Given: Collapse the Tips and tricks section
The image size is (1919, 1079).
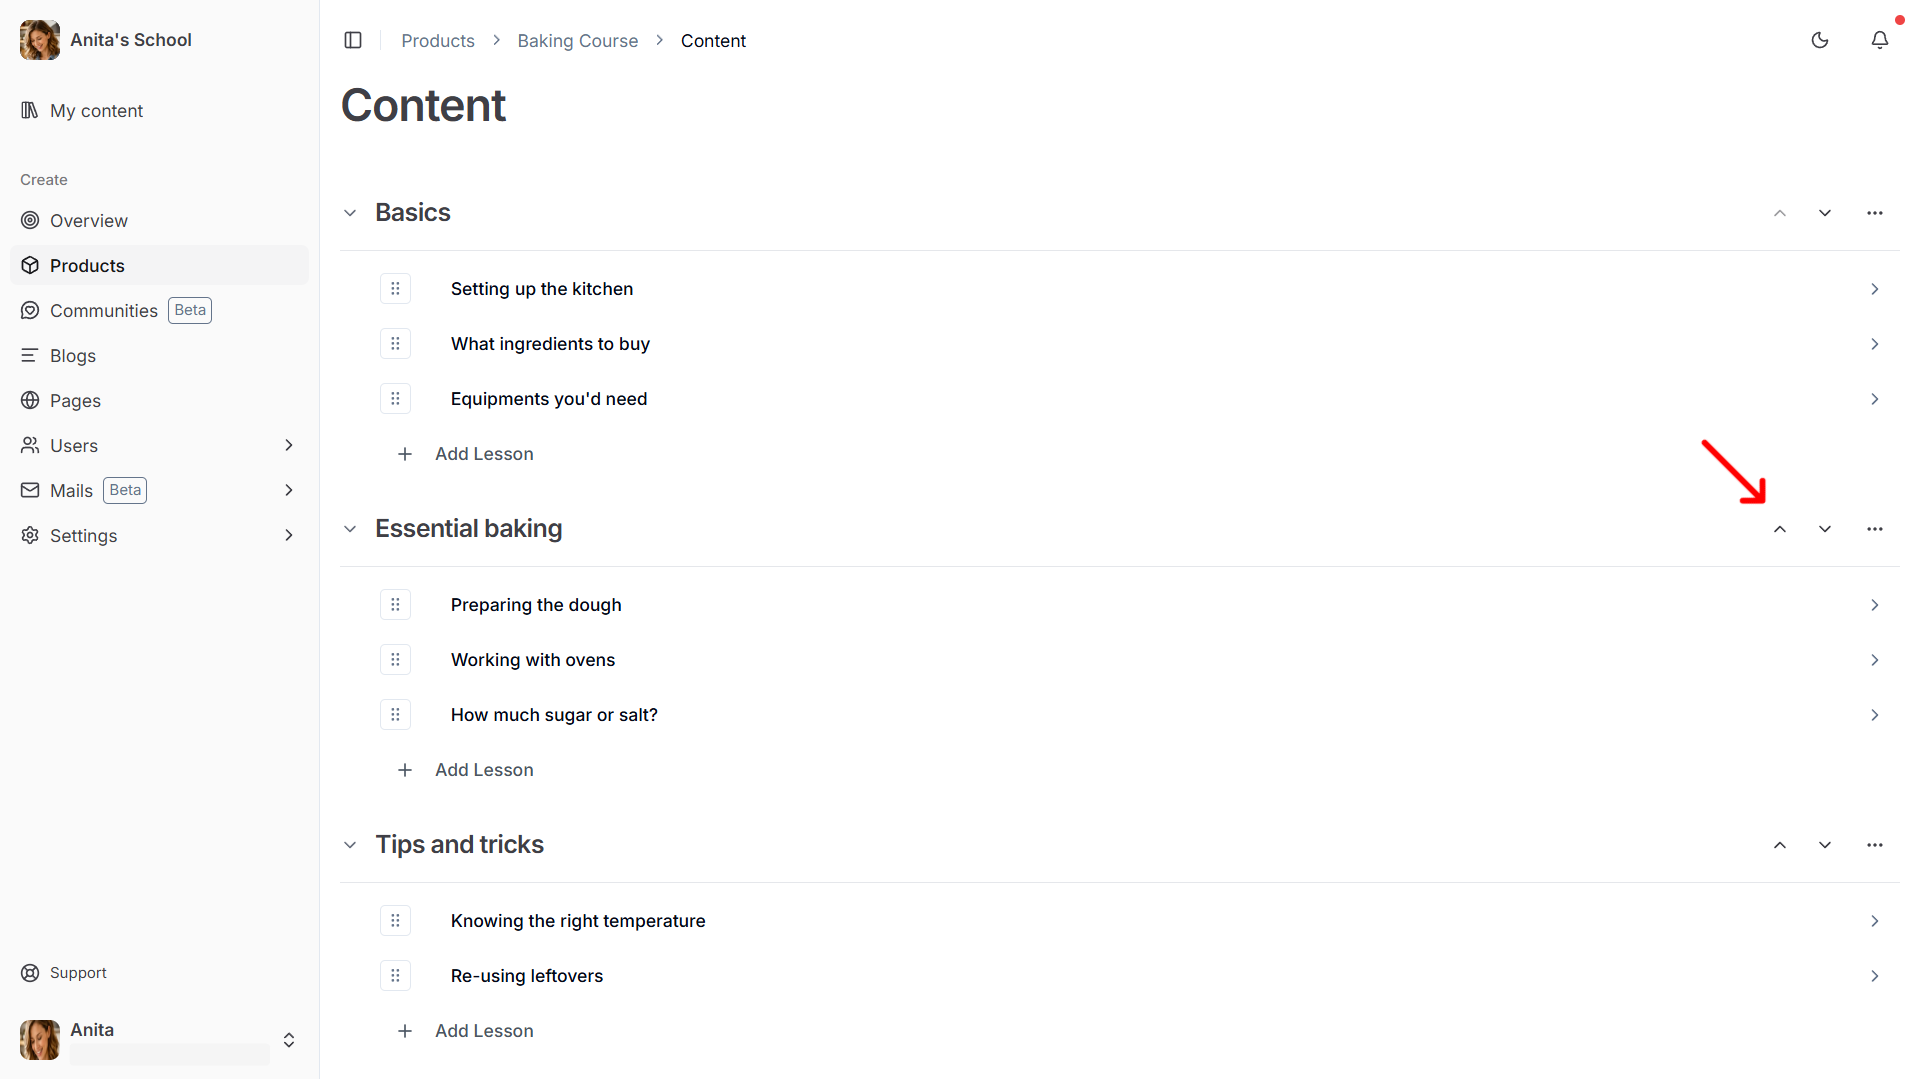Looking at the screenshot, I should [x=350, y=845].
